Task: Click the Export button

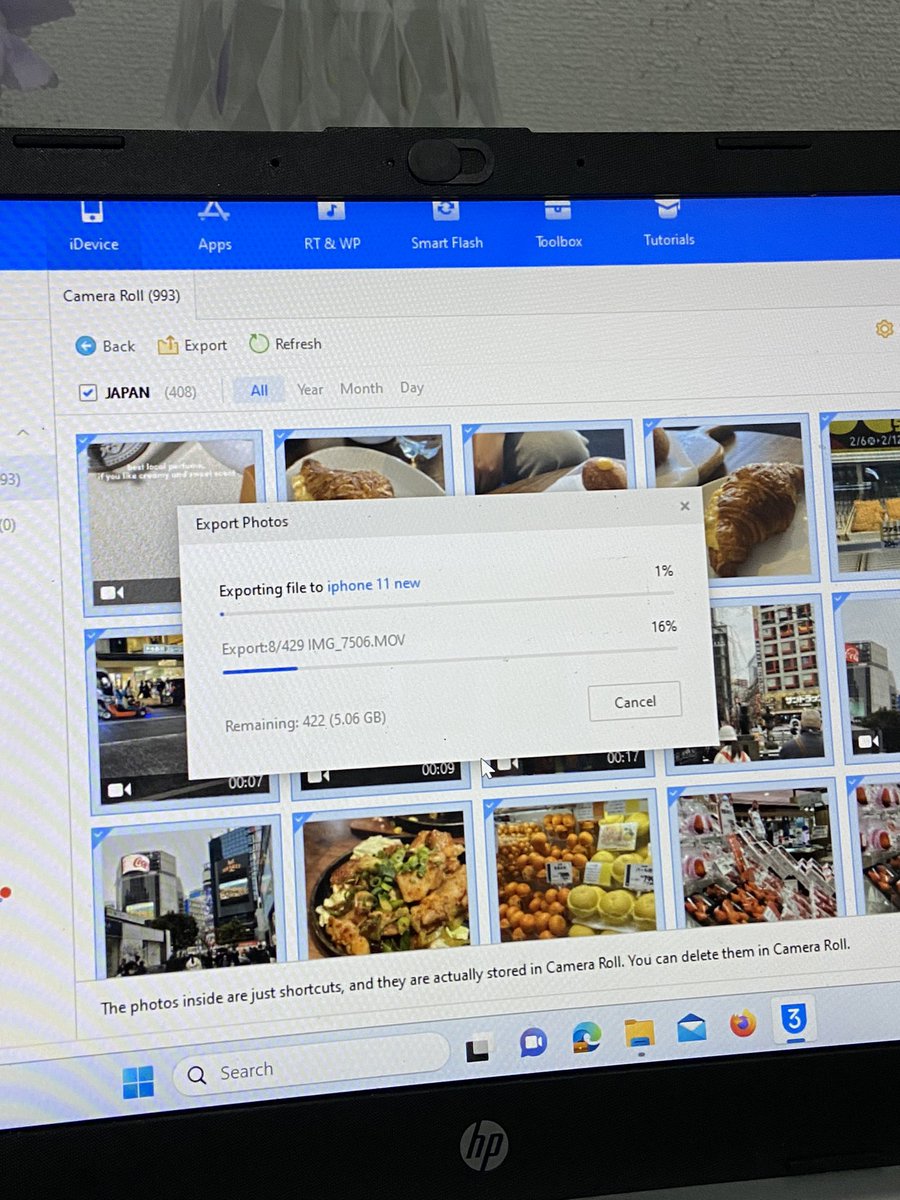Action: click(x=192, y=345)
